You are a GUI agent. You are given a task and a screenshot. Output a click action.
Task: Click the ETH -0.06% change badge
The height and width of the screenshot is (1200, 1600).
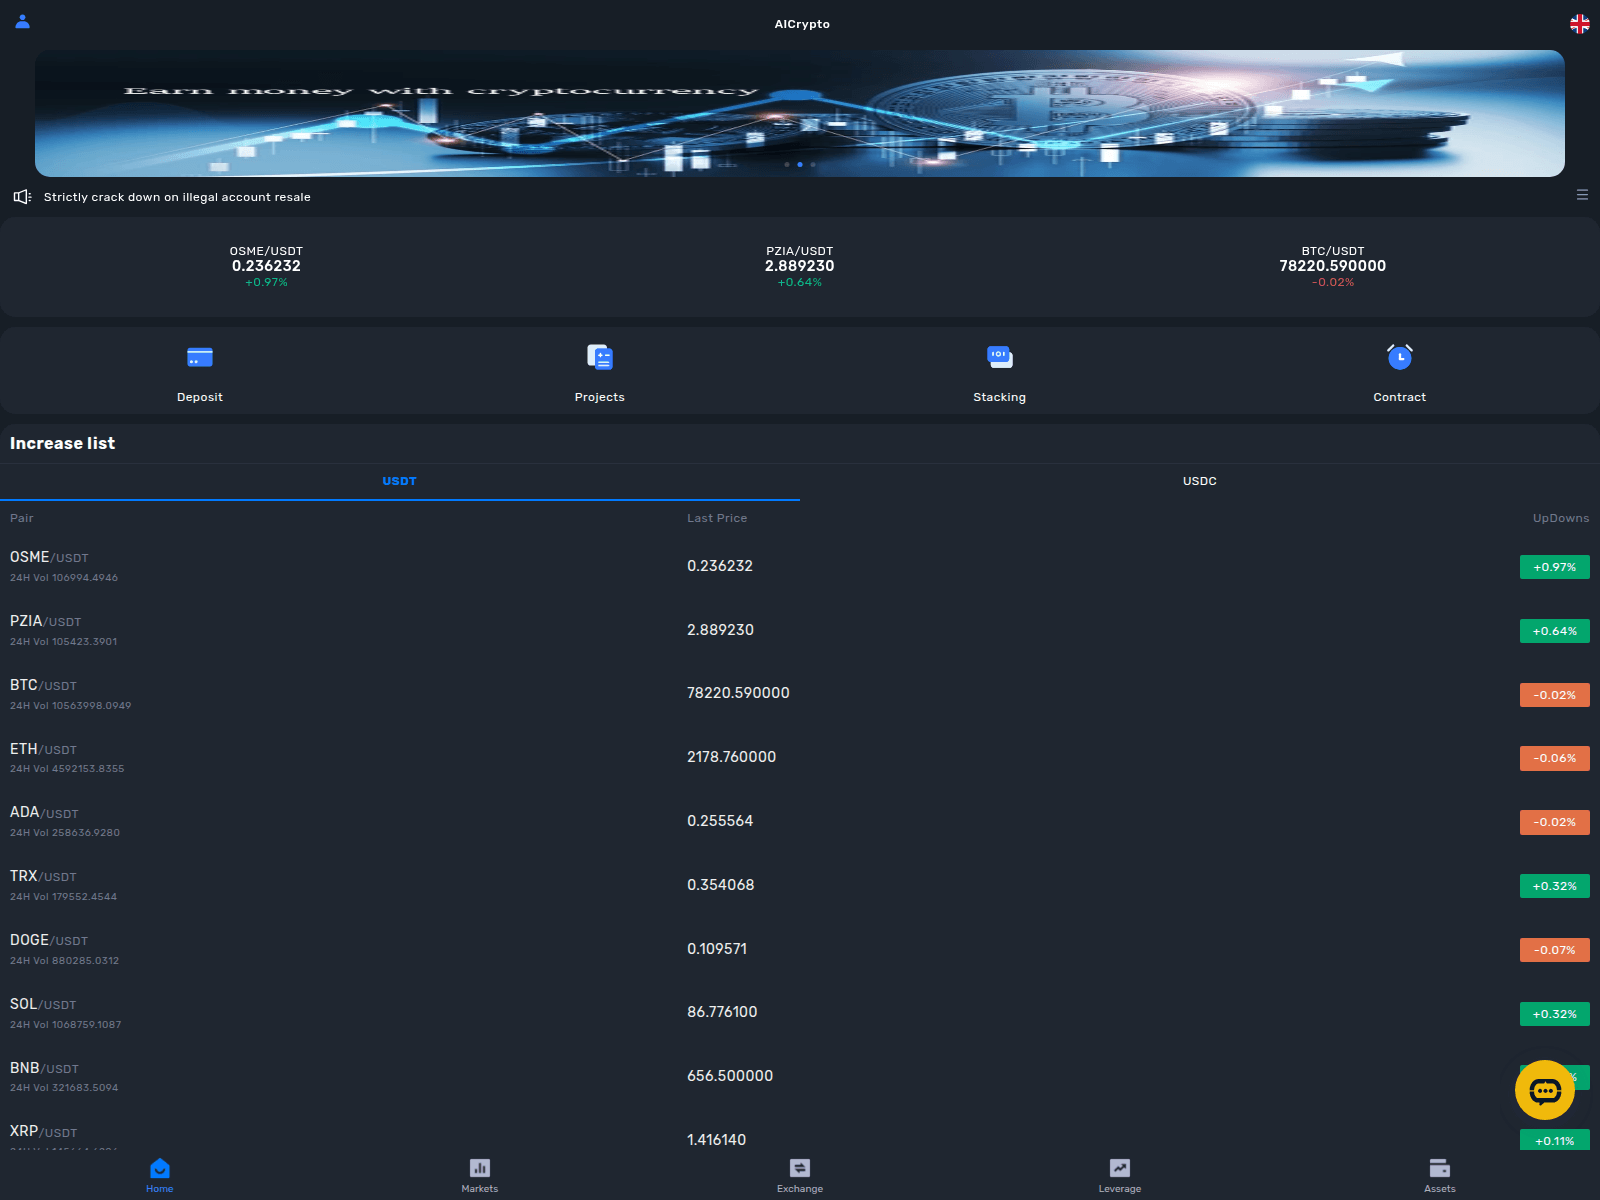point(1555,758)
